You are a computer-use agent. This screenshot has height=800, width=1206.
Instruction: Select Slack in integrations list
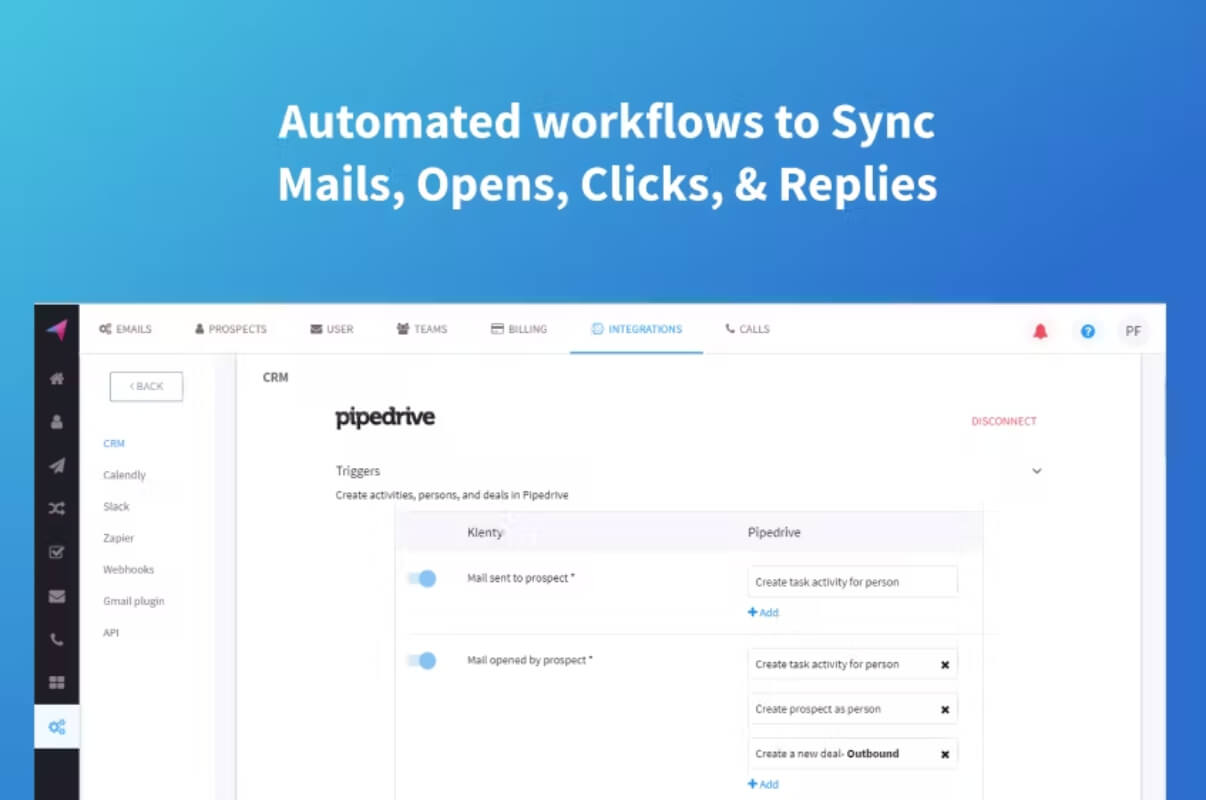pyautogui.click(x=116, y=506)
